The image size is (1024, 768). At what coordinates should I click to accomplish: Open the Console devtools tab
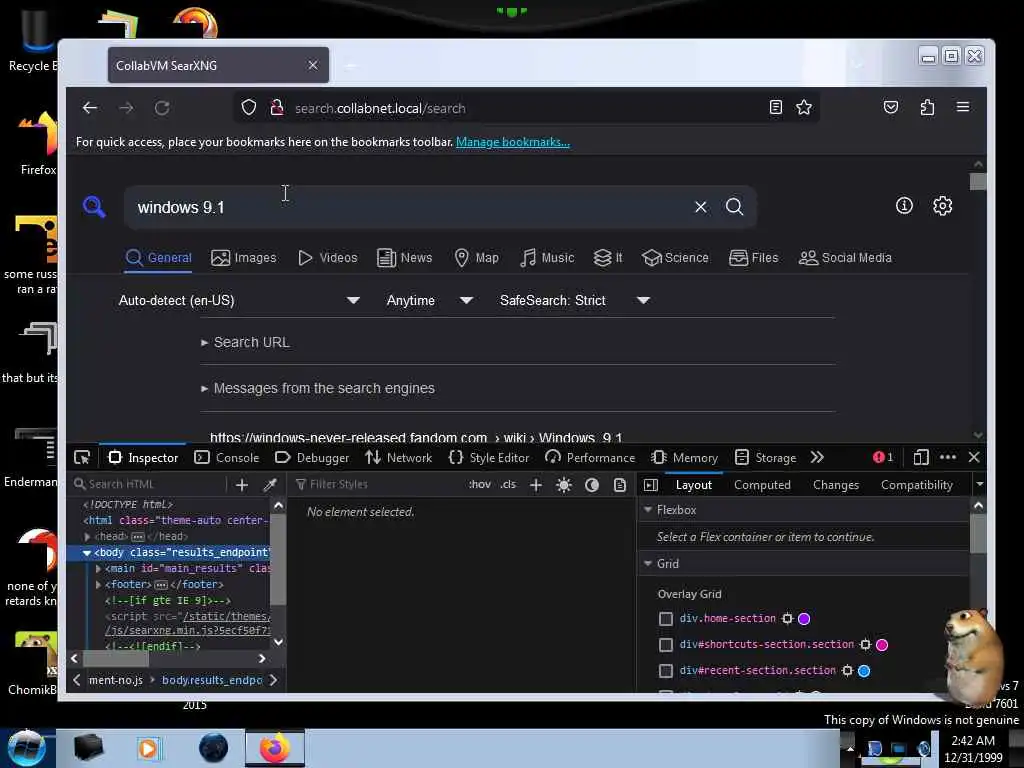227,458
